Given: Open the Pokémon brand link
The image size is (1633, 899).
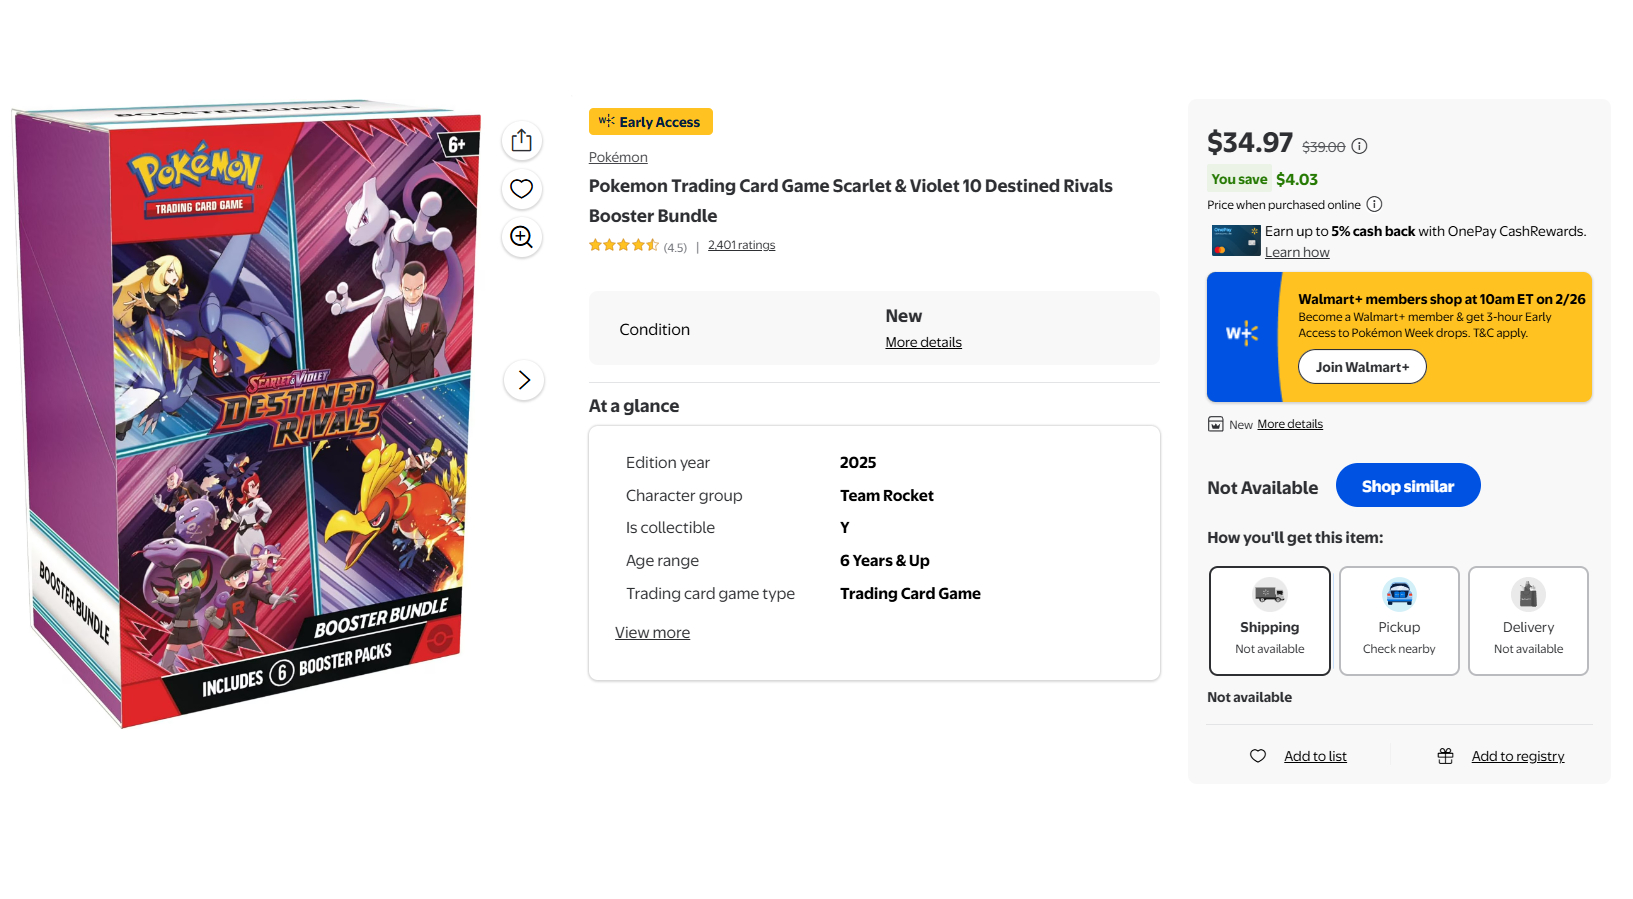Looking at the screenshot, I should (618, 157).
